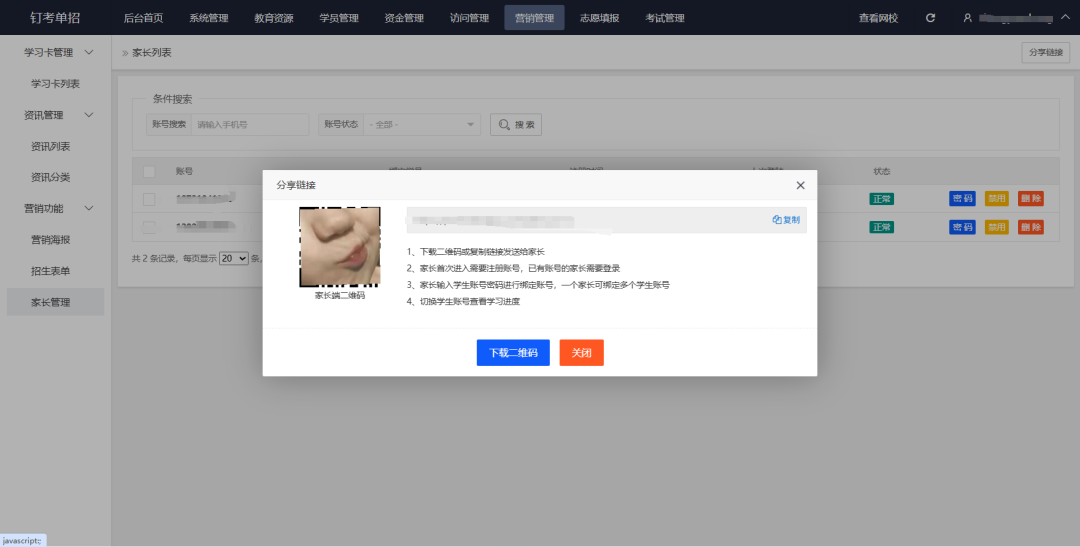Click the 下载二维码 button
Image resolution: width=1080 pixels, height=547 pixels.
coord(513,353)
